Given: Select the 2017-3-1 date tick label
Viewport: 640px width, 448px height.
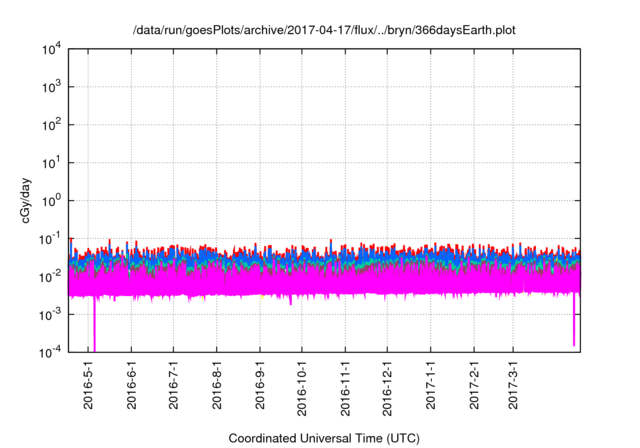Looking at the screenshot, I should (514, 385).
